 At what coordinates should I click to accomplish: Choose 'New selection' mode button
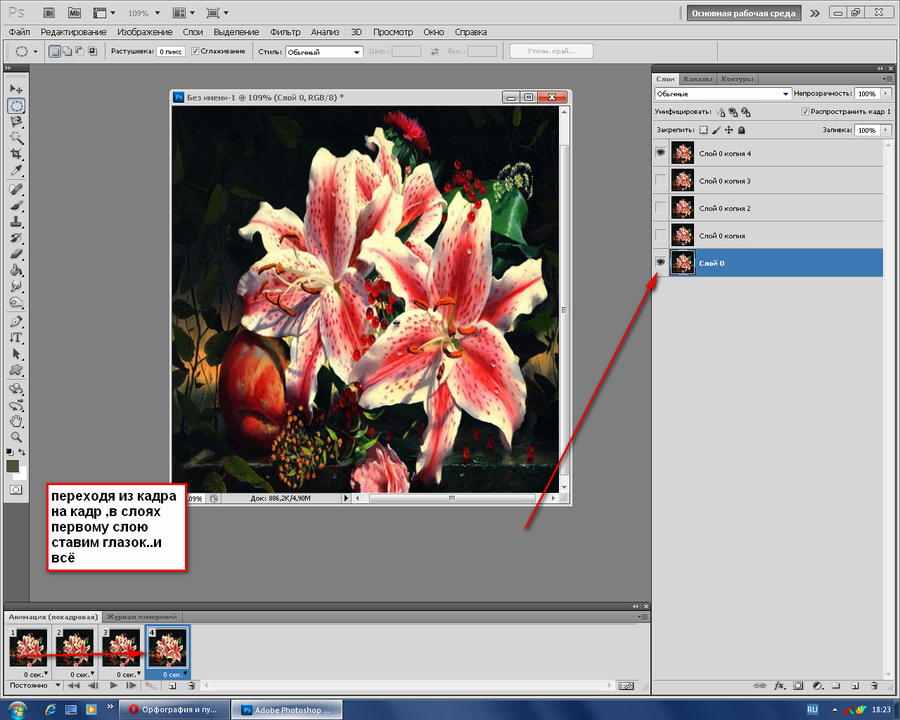pyautogui.click(x=55, y=52)
